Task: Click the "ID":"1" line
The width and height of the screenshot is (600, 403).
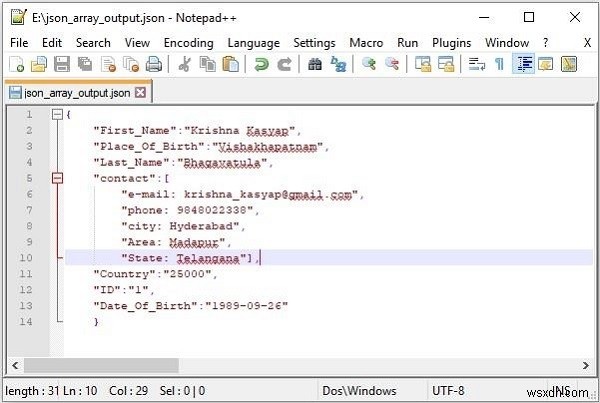Action: point(124,290)
